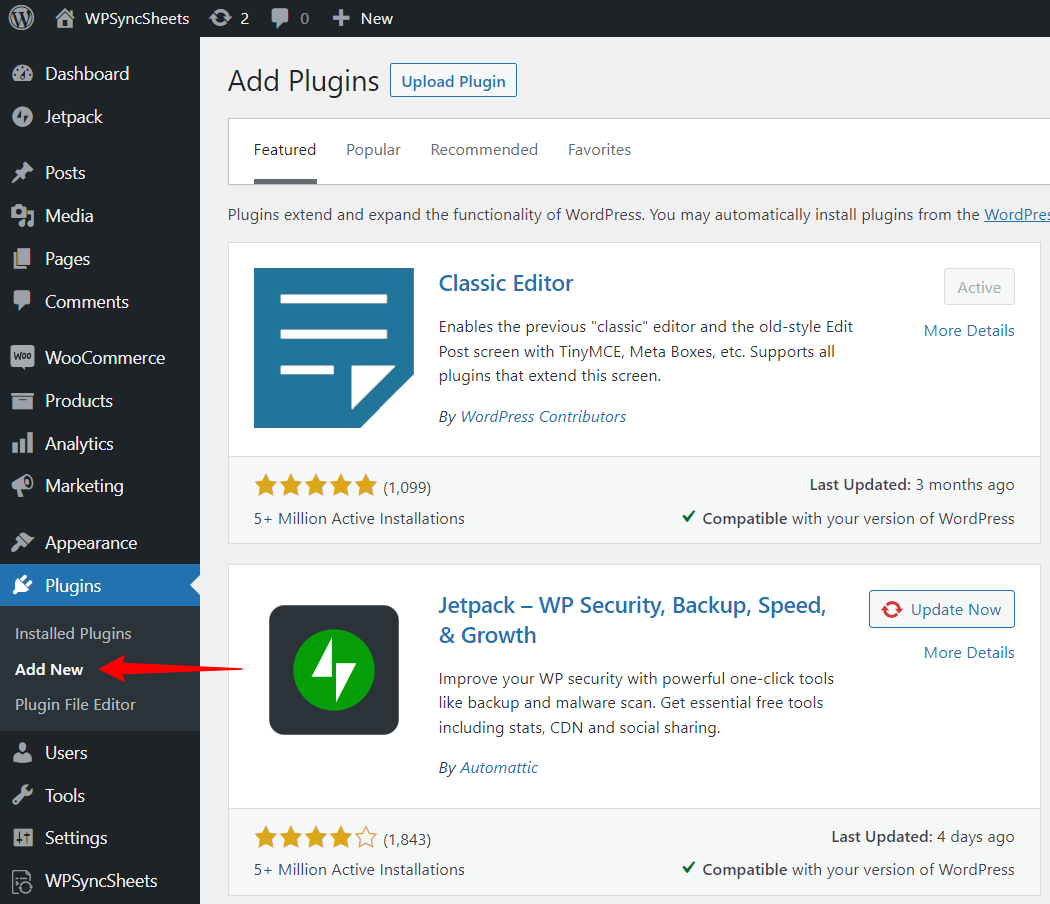
Task: Open Plugin File Editor submenu item
Action: click(75, 705)
